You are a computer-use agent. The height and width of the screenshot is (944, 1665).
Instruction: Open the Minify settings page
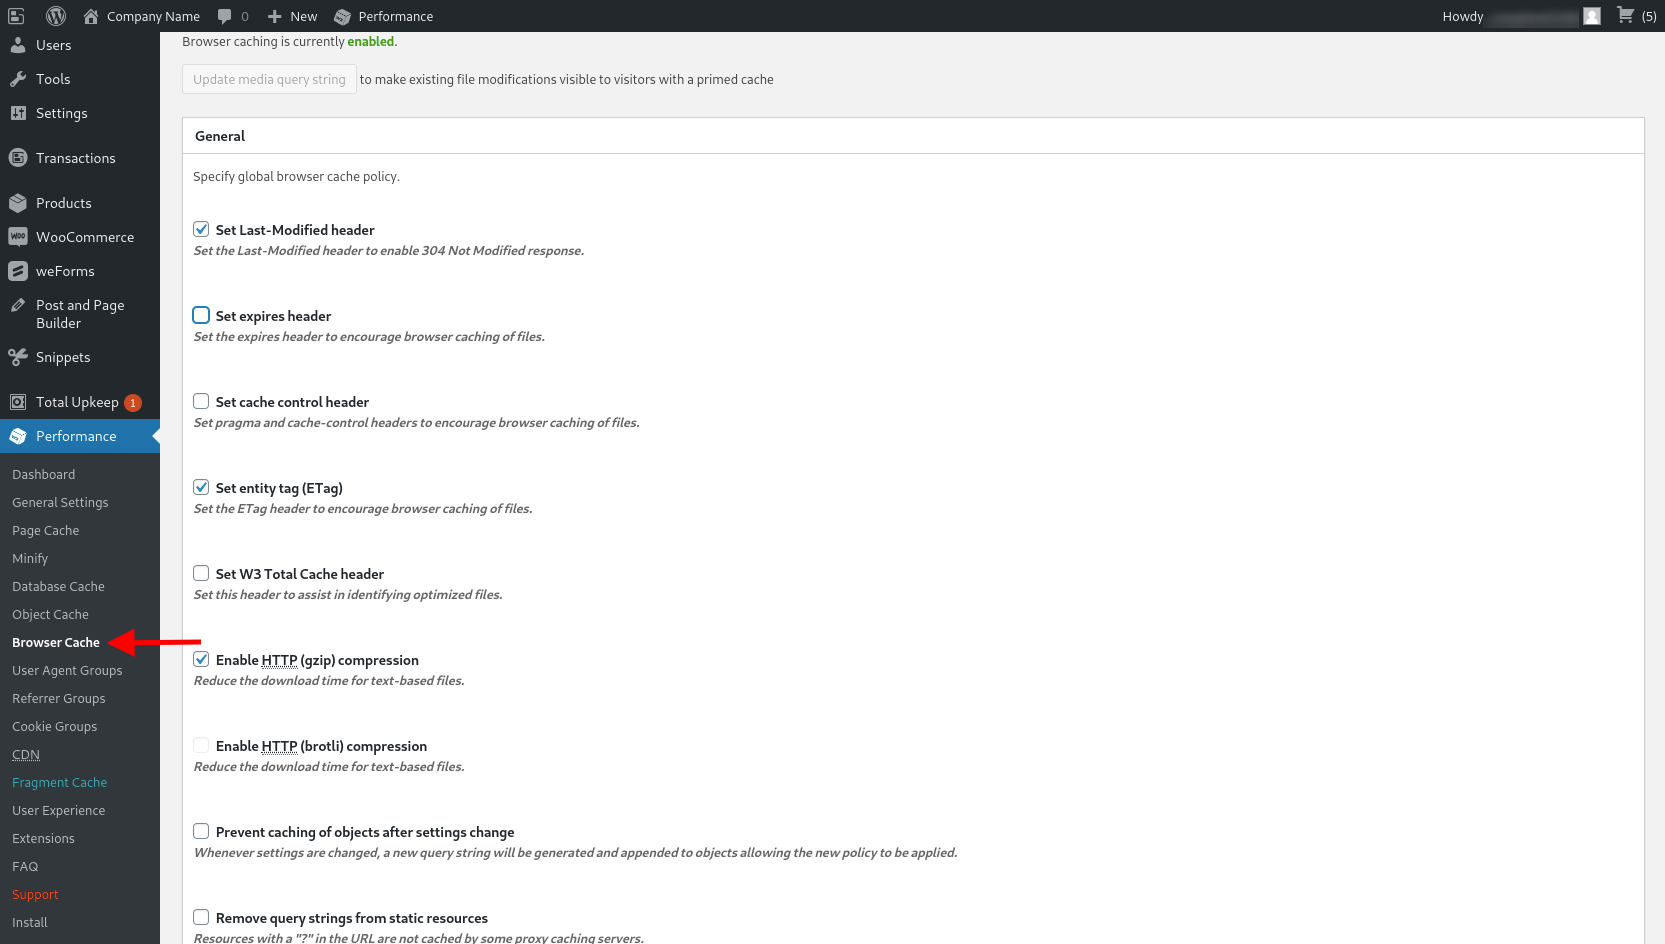click(x=30, y=558)
